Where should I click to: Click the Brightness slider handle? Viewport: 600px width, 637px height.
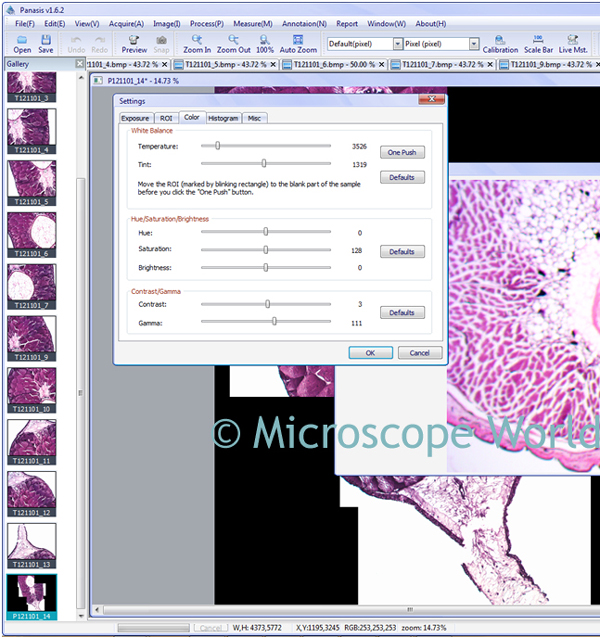[x=266, y=267]
